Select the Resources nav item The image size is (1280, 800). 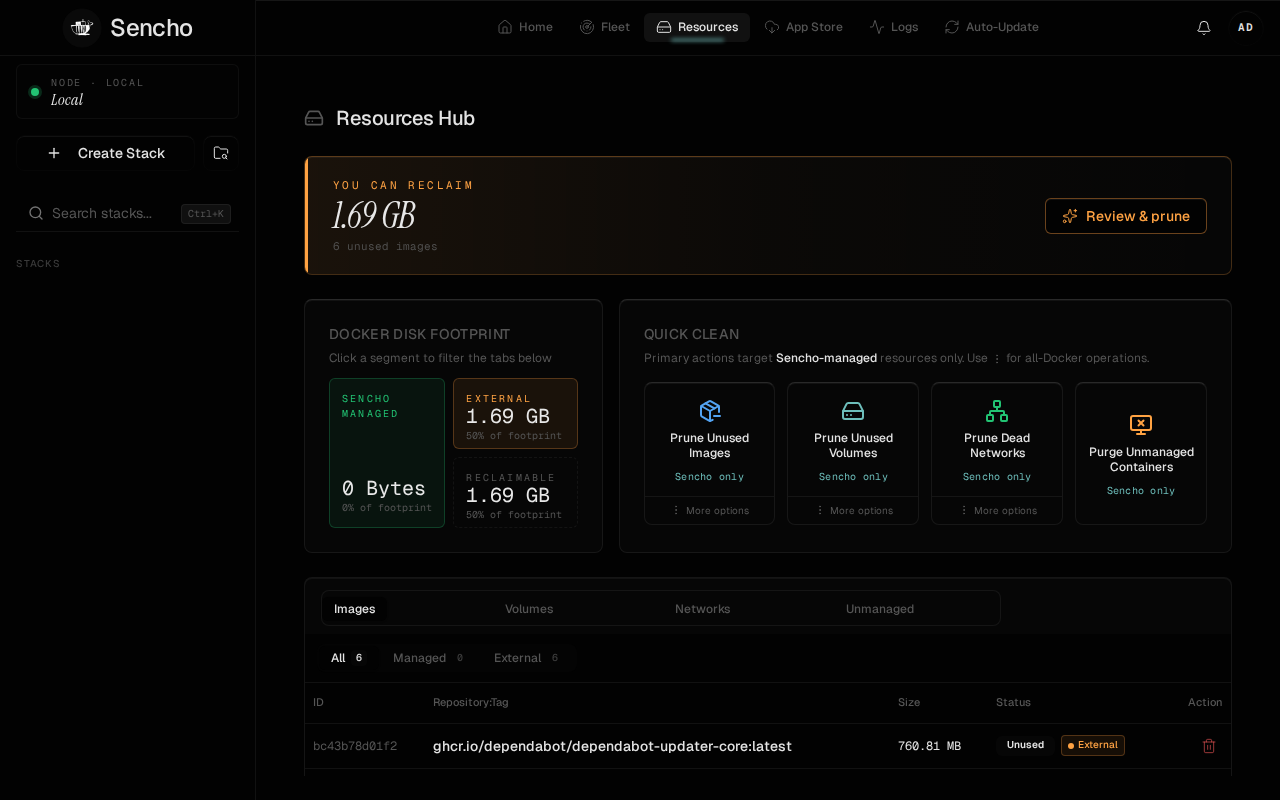tap(697, 27)
